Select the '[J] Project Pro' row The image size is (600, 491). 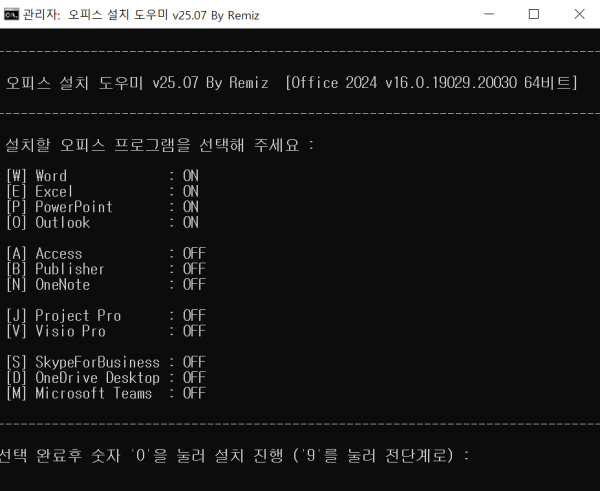tap(106, 316)
